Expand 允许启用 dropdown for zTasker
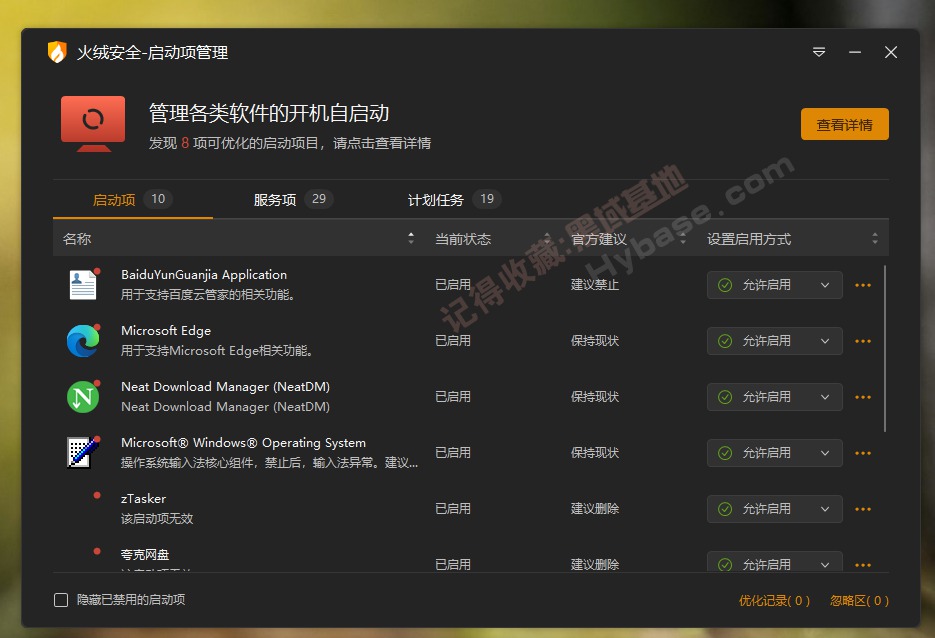 click(x=775, y=509)
